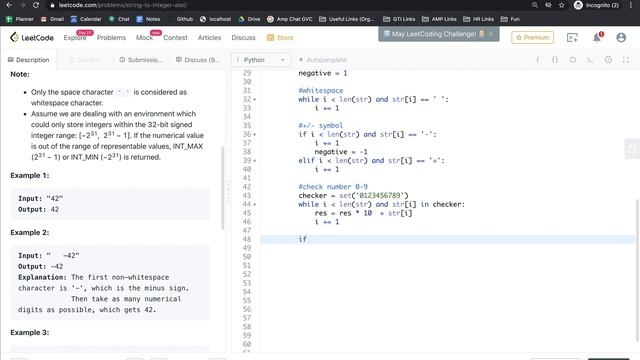Collapse the while loop at line 44

255,204
